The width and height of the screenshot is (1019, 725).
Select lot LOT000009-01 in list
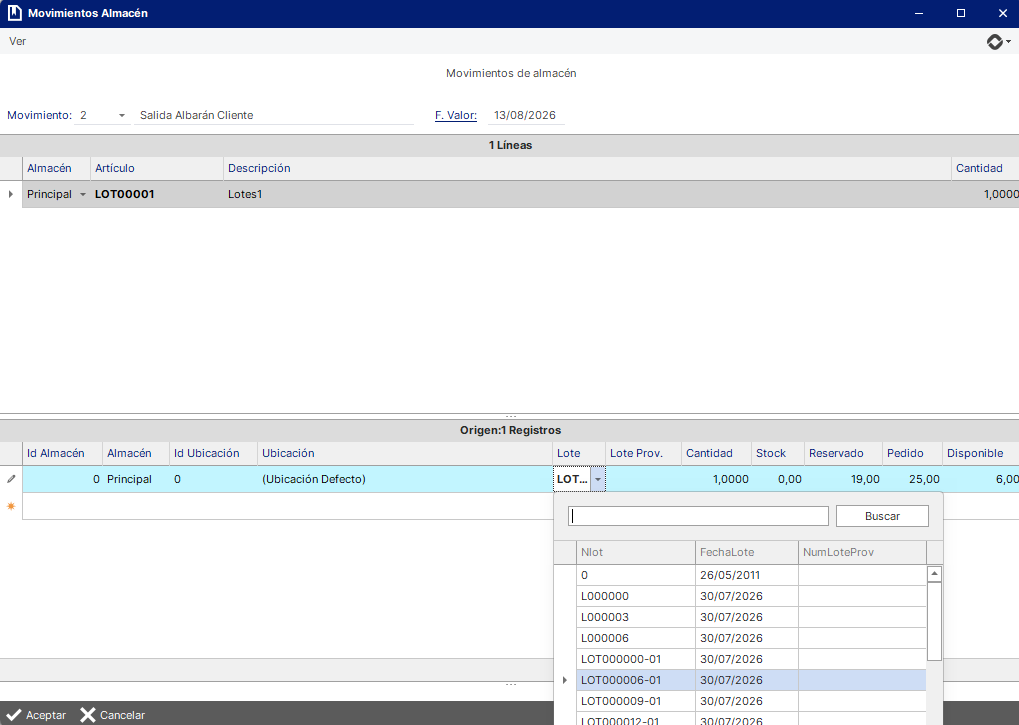(x=751, y=701)
